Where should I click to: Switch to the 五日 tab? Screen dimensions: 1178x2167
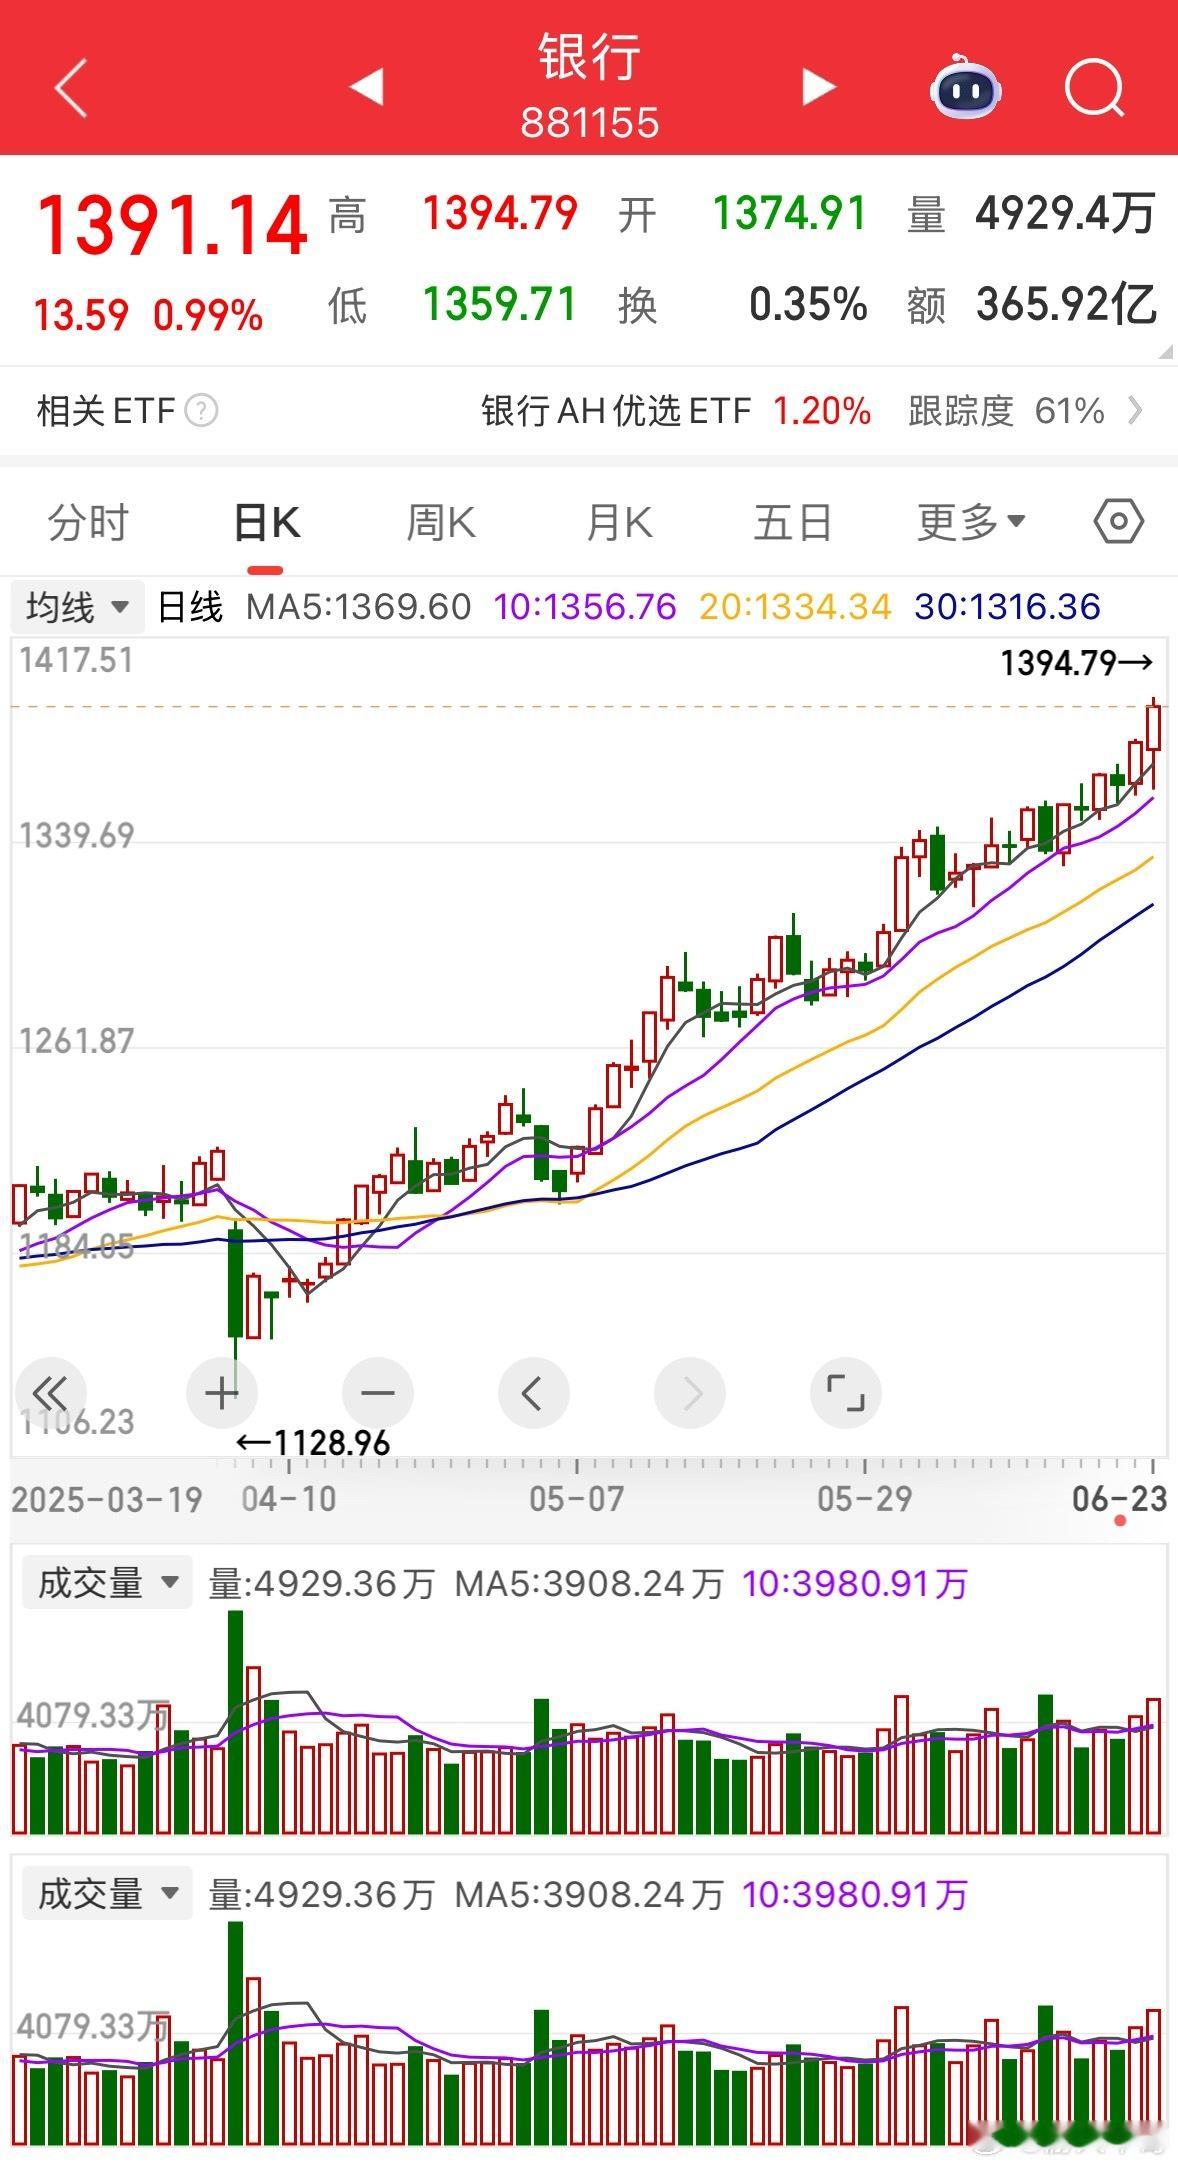793,523
